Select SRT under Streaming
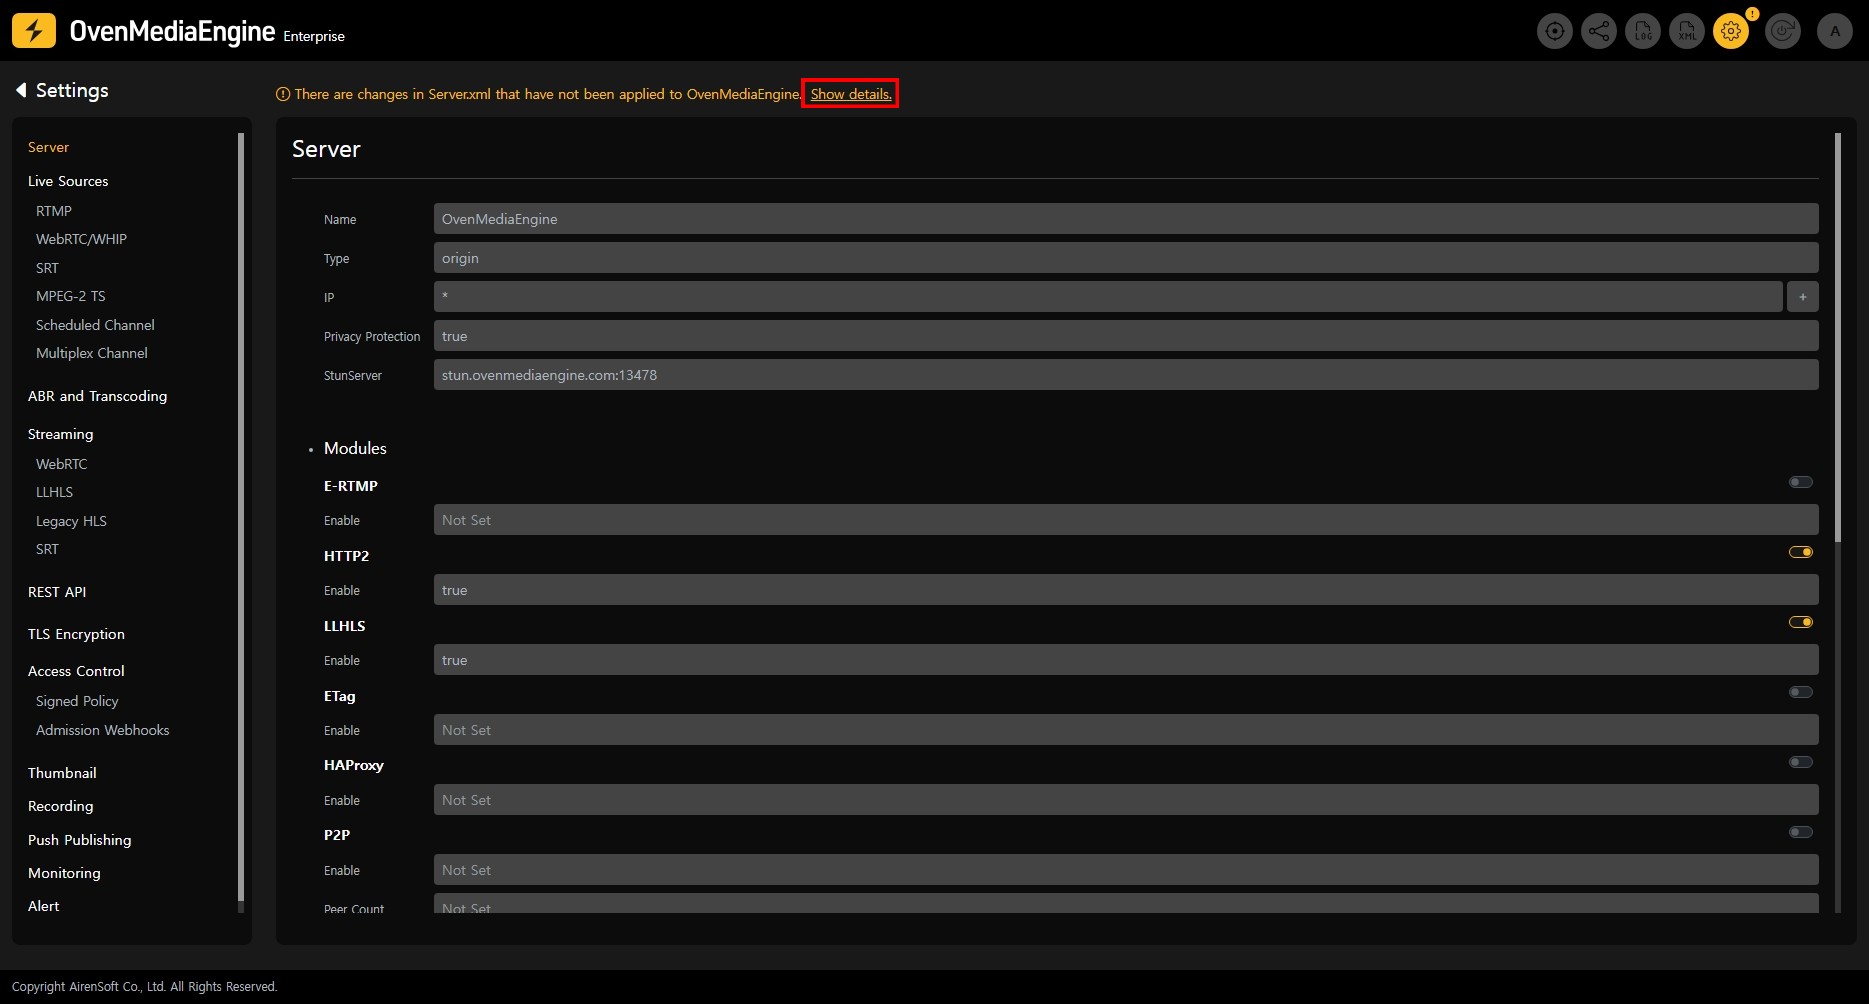Screen dimensions: 1869x1004 tap(47, 549)
